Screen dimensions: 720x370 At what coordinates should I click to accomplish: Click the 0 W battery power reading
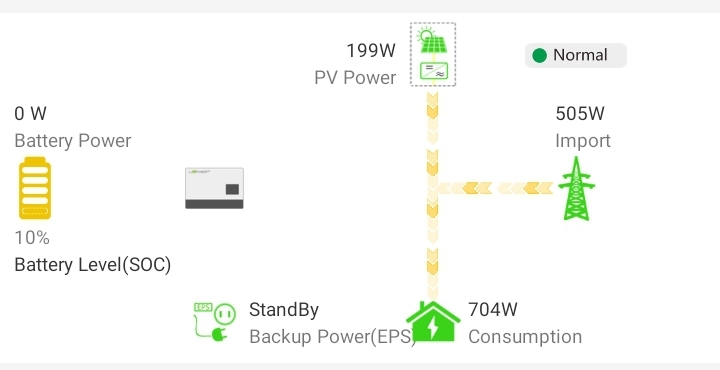point(30,113)
